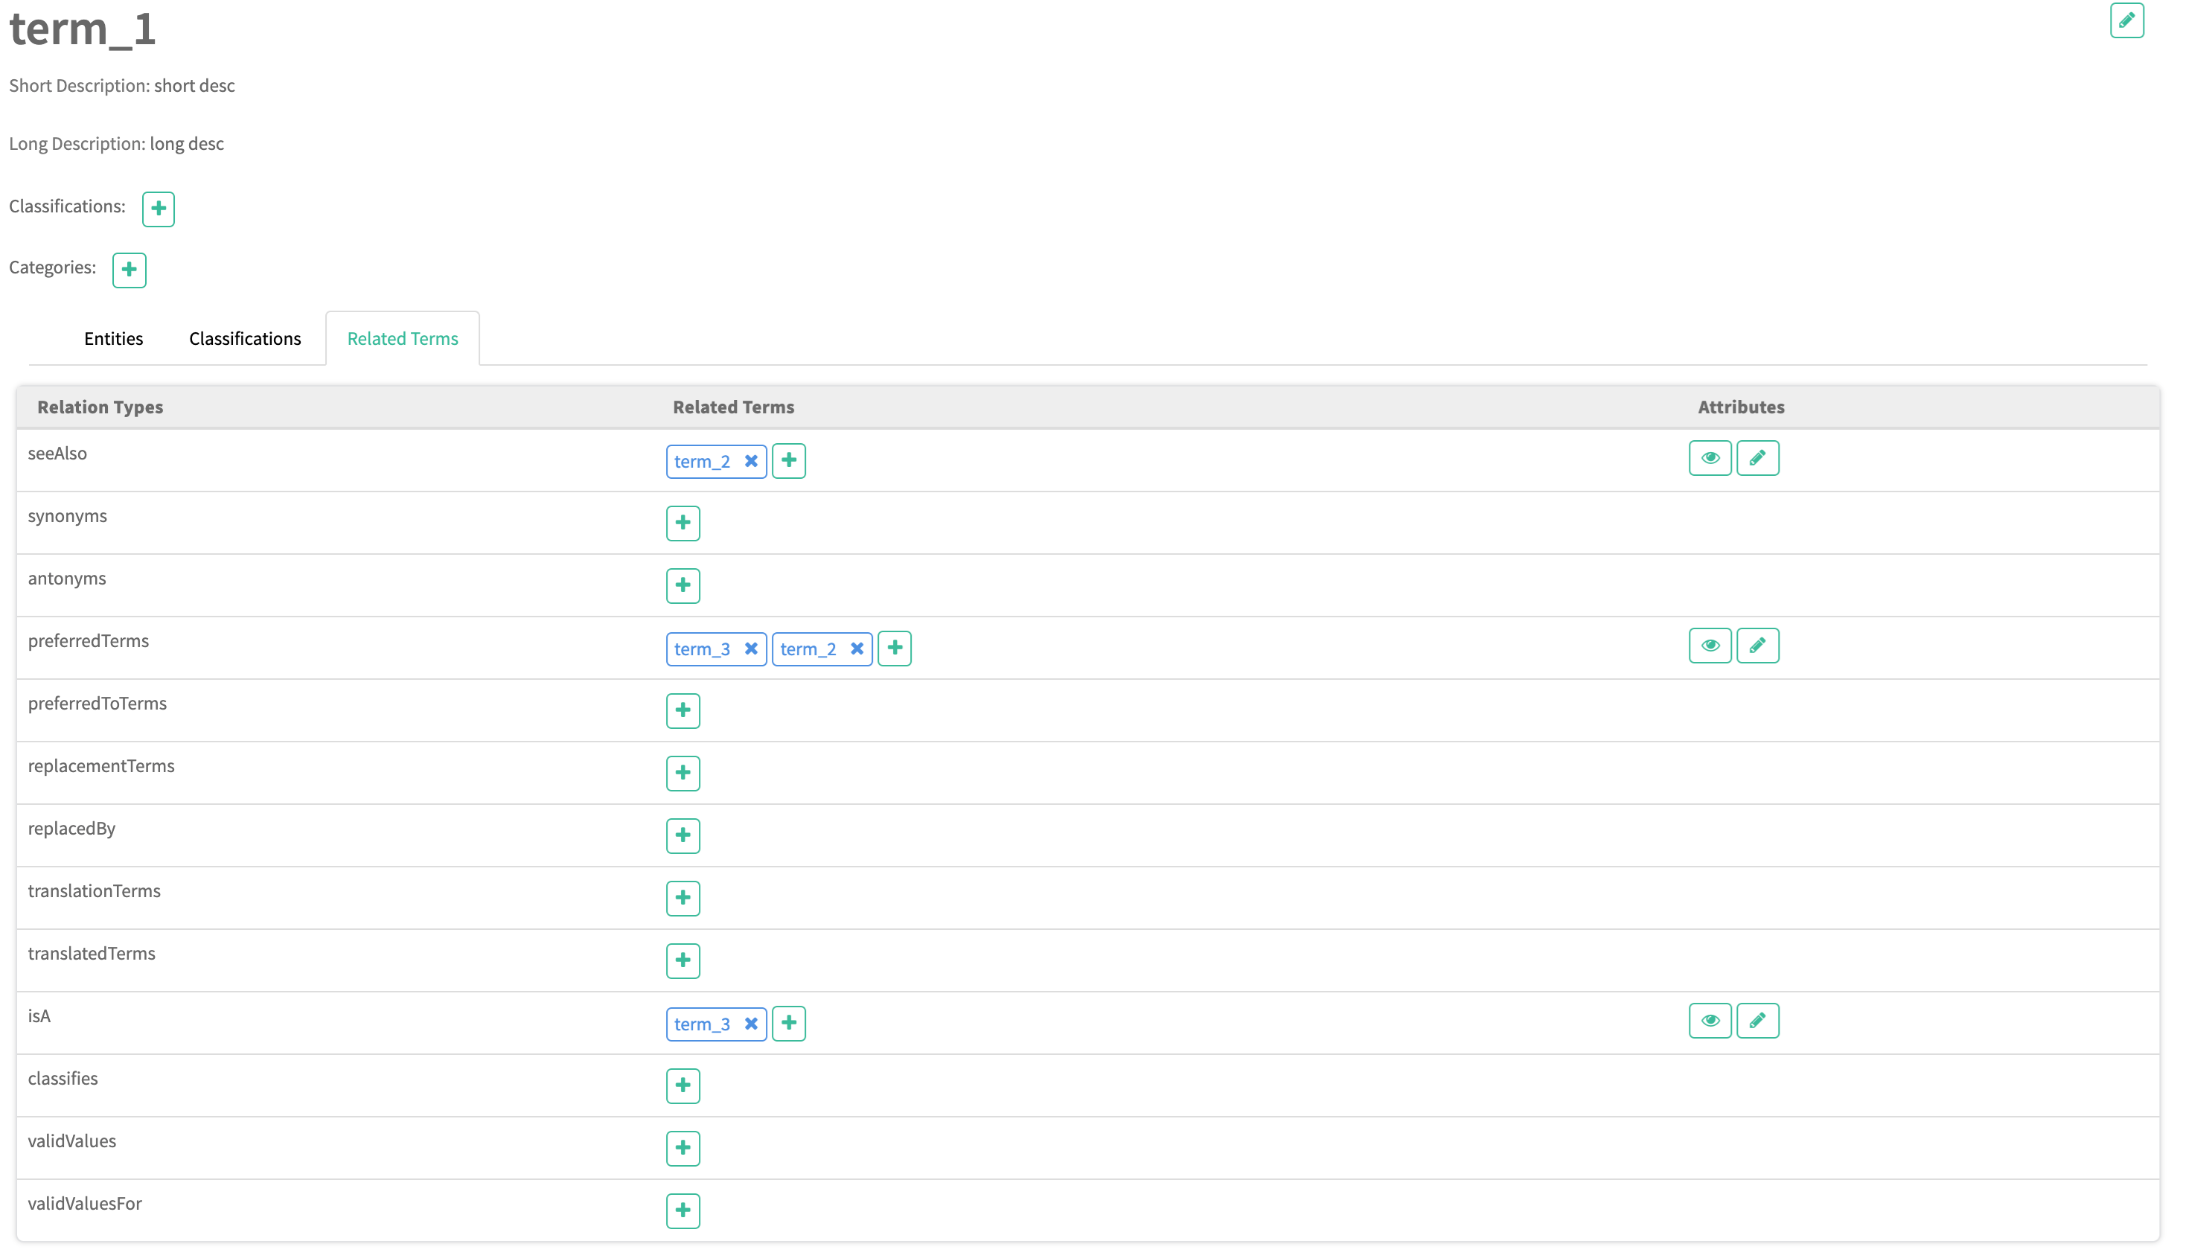Add a validValuesFor related term
The image size is (2186, 1254).
click(683, 1210)
